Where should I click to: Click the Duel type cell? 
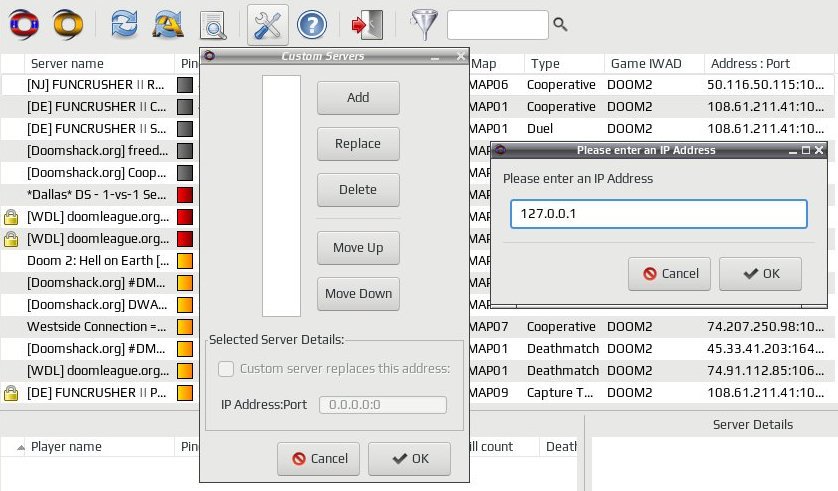540,129
